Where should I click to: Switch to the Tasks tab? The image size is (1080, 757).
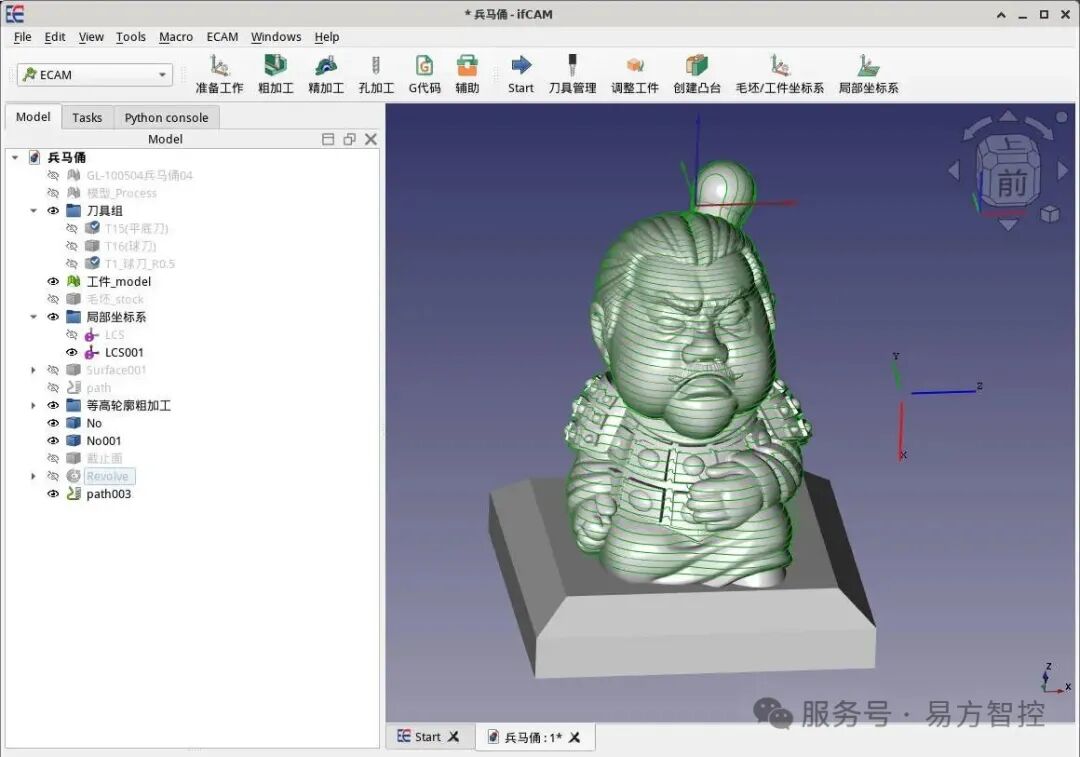[87, 118]
